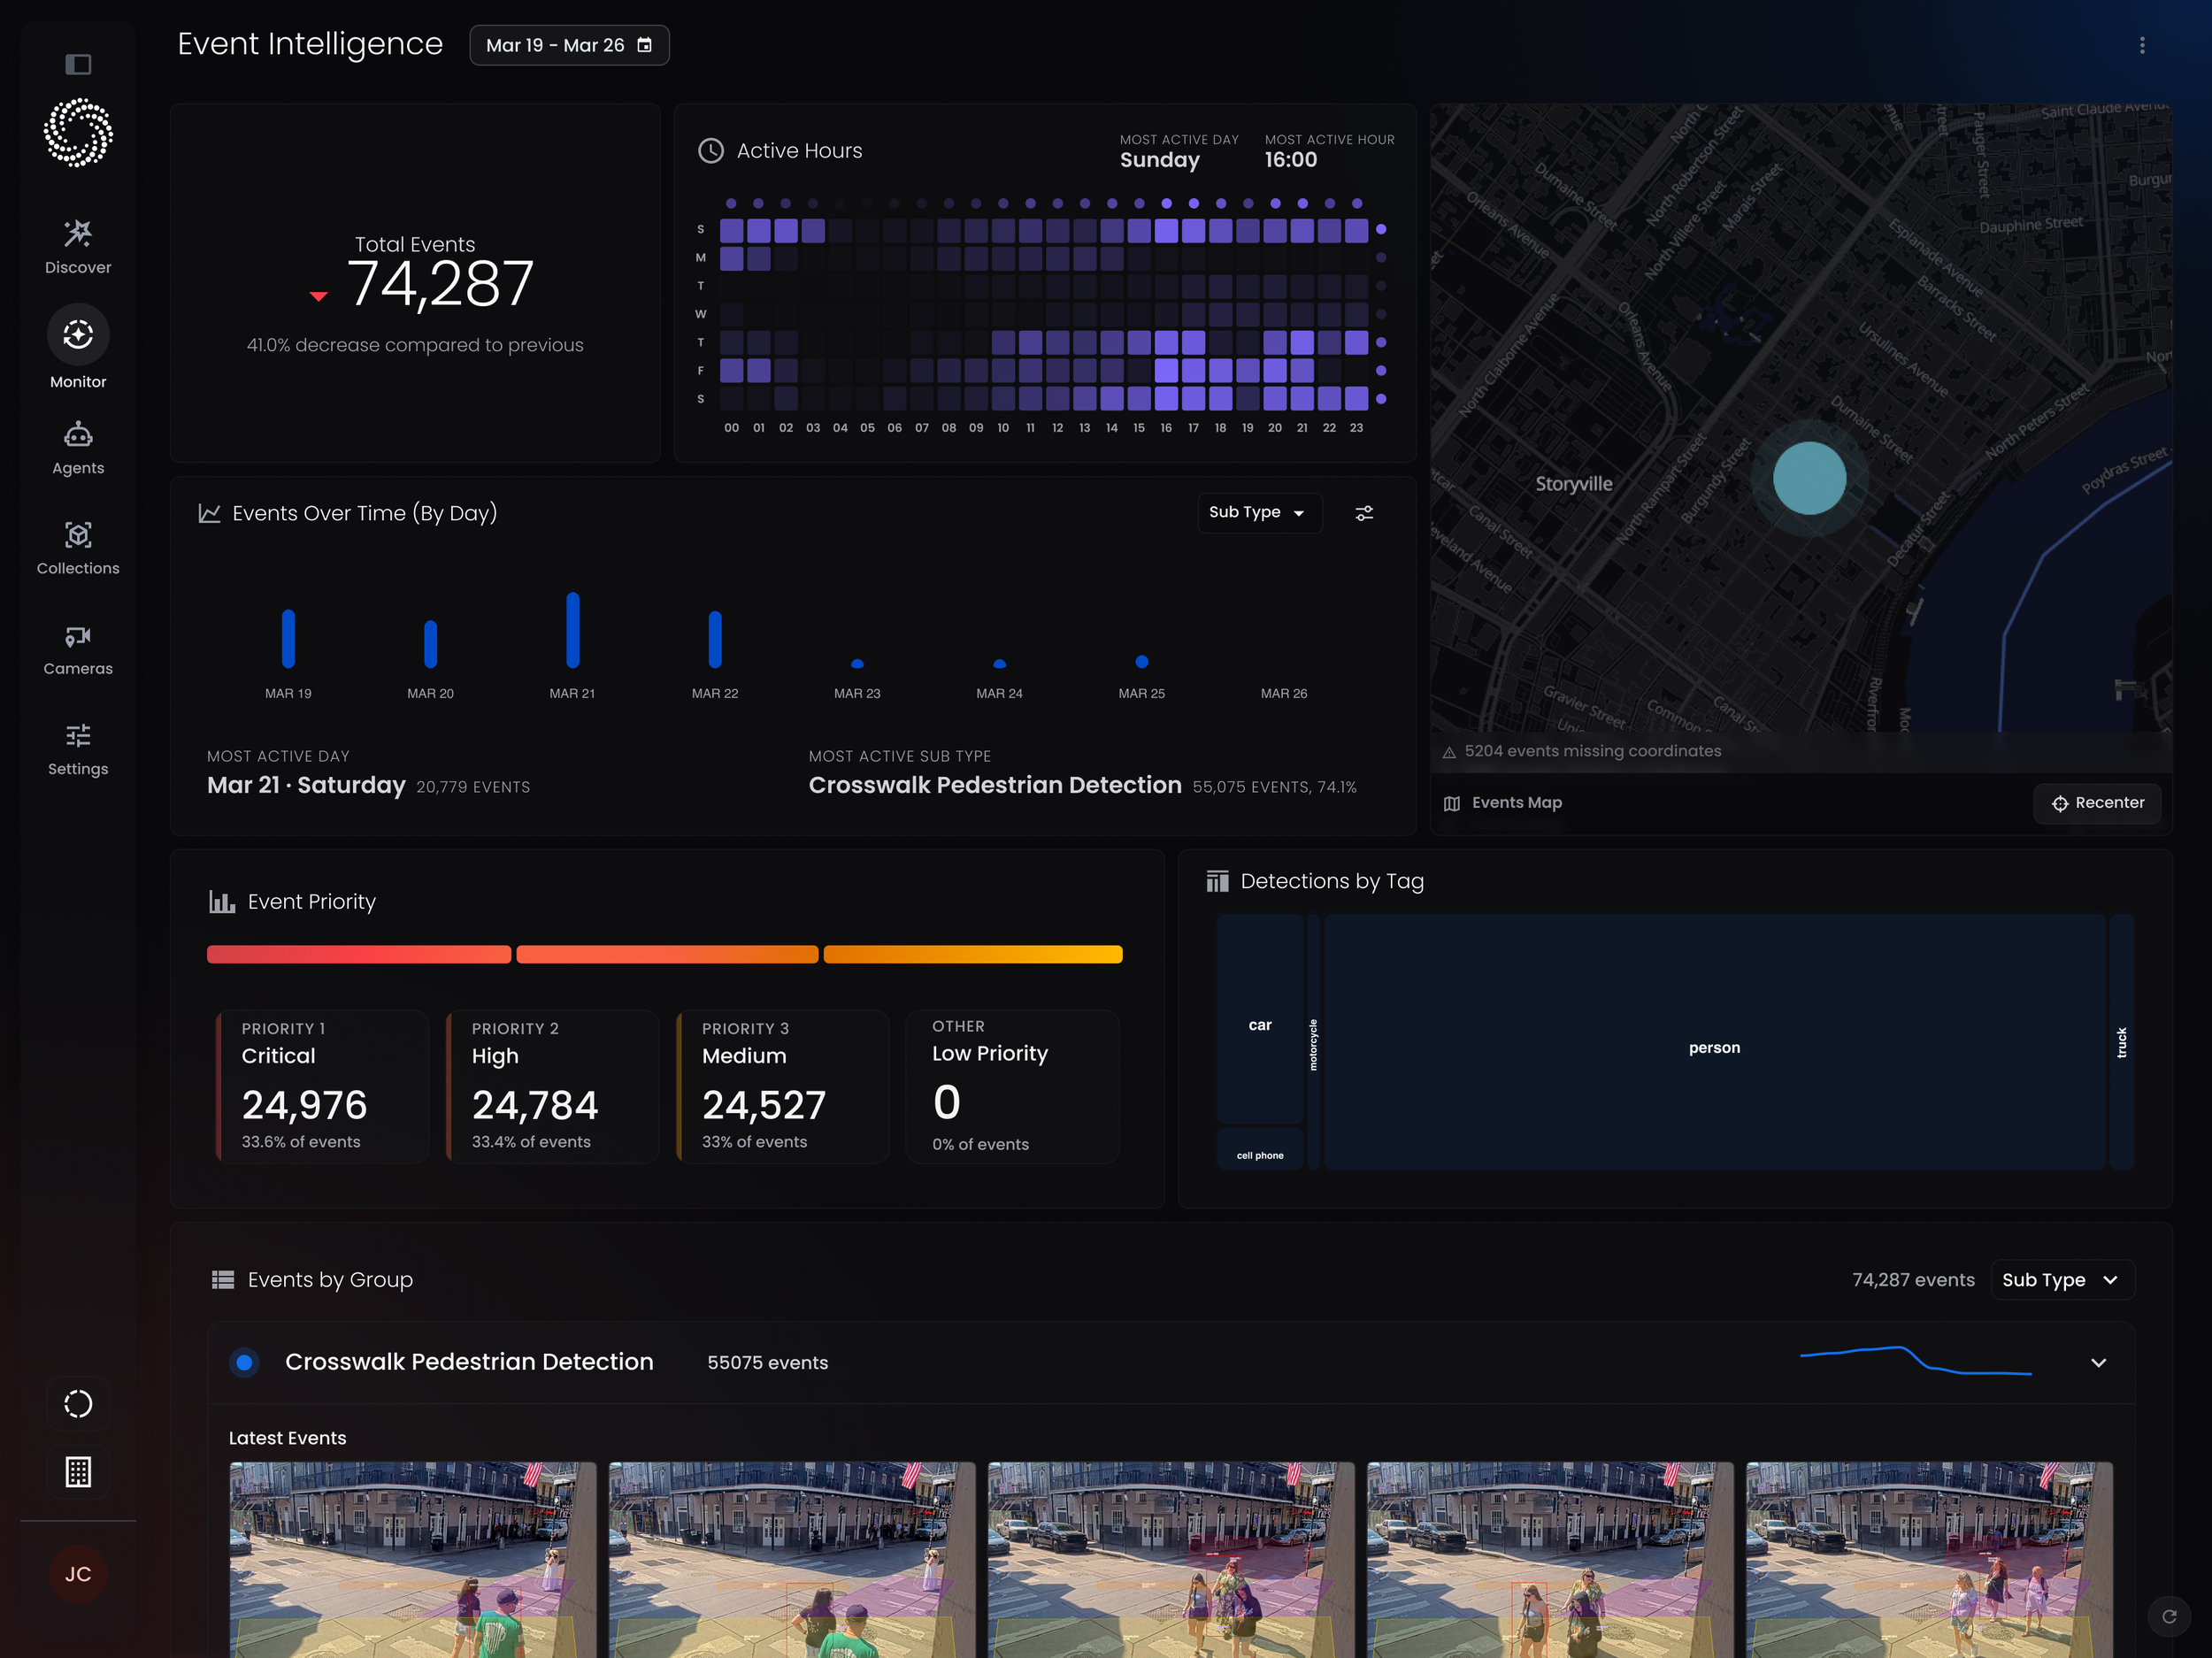Go to Collections in sidebar
This screenshot has height=1658, width=2212.
pos(78,547)
